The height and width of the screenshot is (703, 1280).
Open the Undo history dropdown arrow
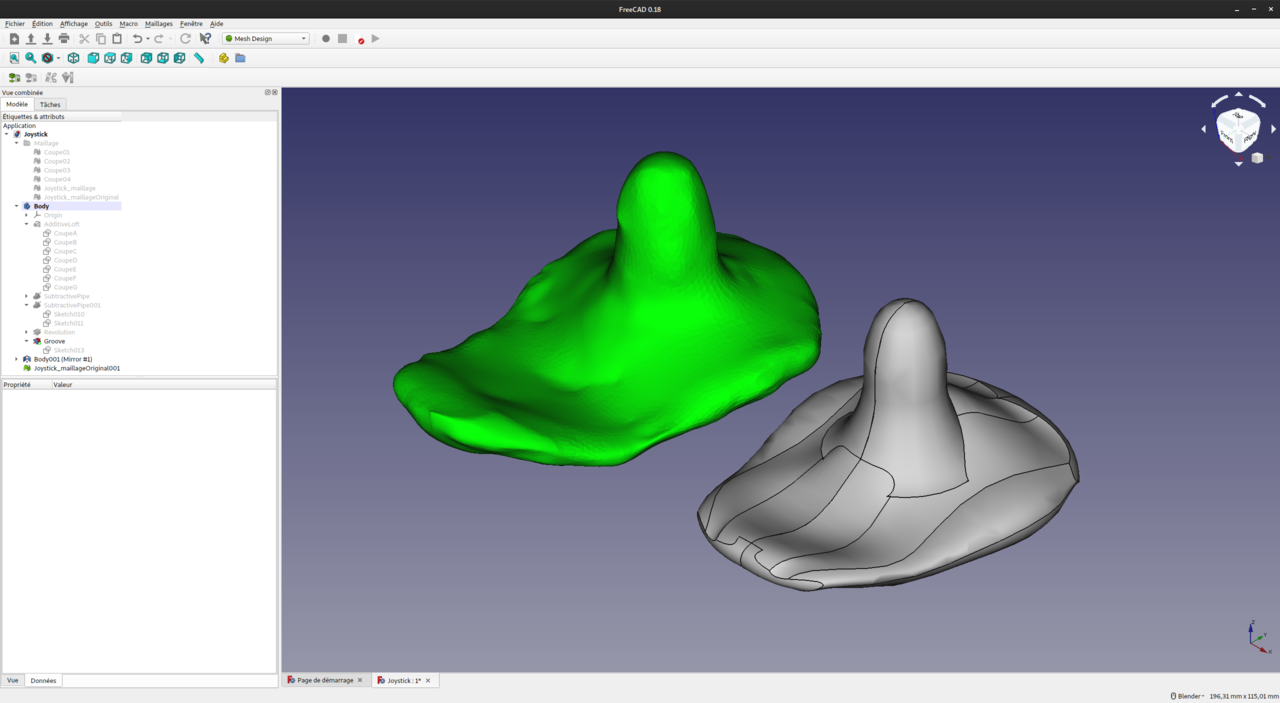pyautogui.click(x=148, y=39)
